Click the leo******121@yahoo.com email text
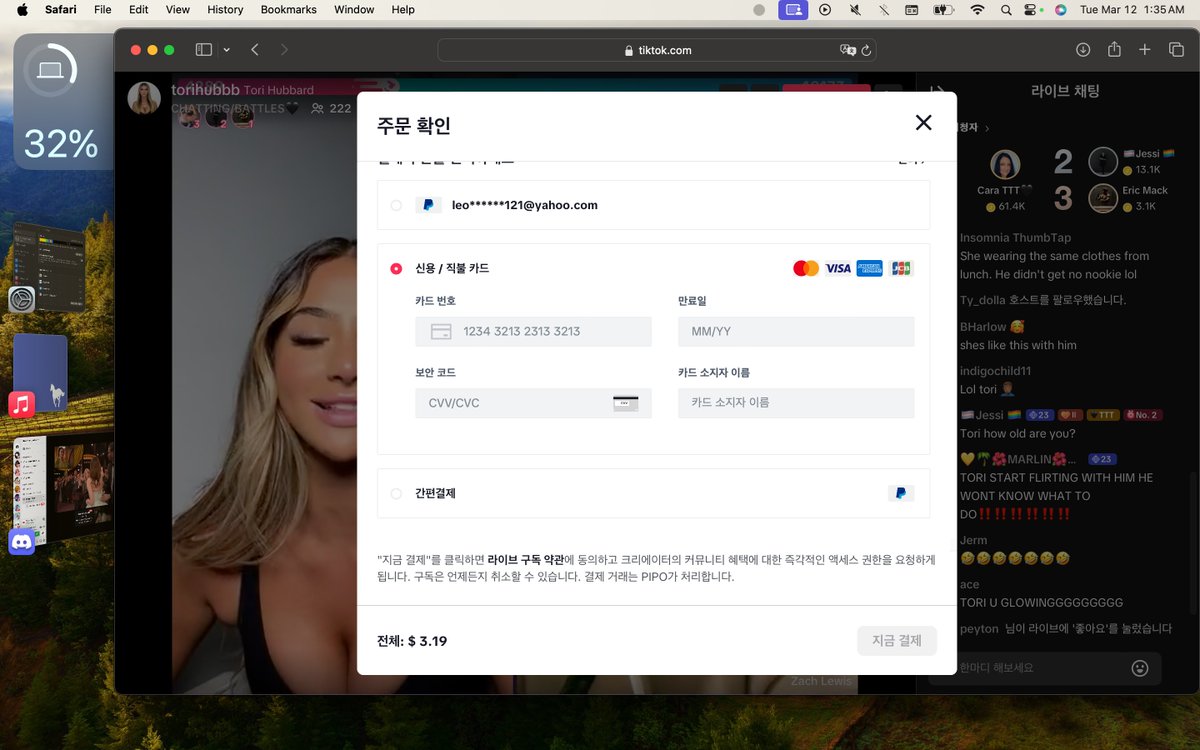 pyautogui.click(x=524, y=205)
